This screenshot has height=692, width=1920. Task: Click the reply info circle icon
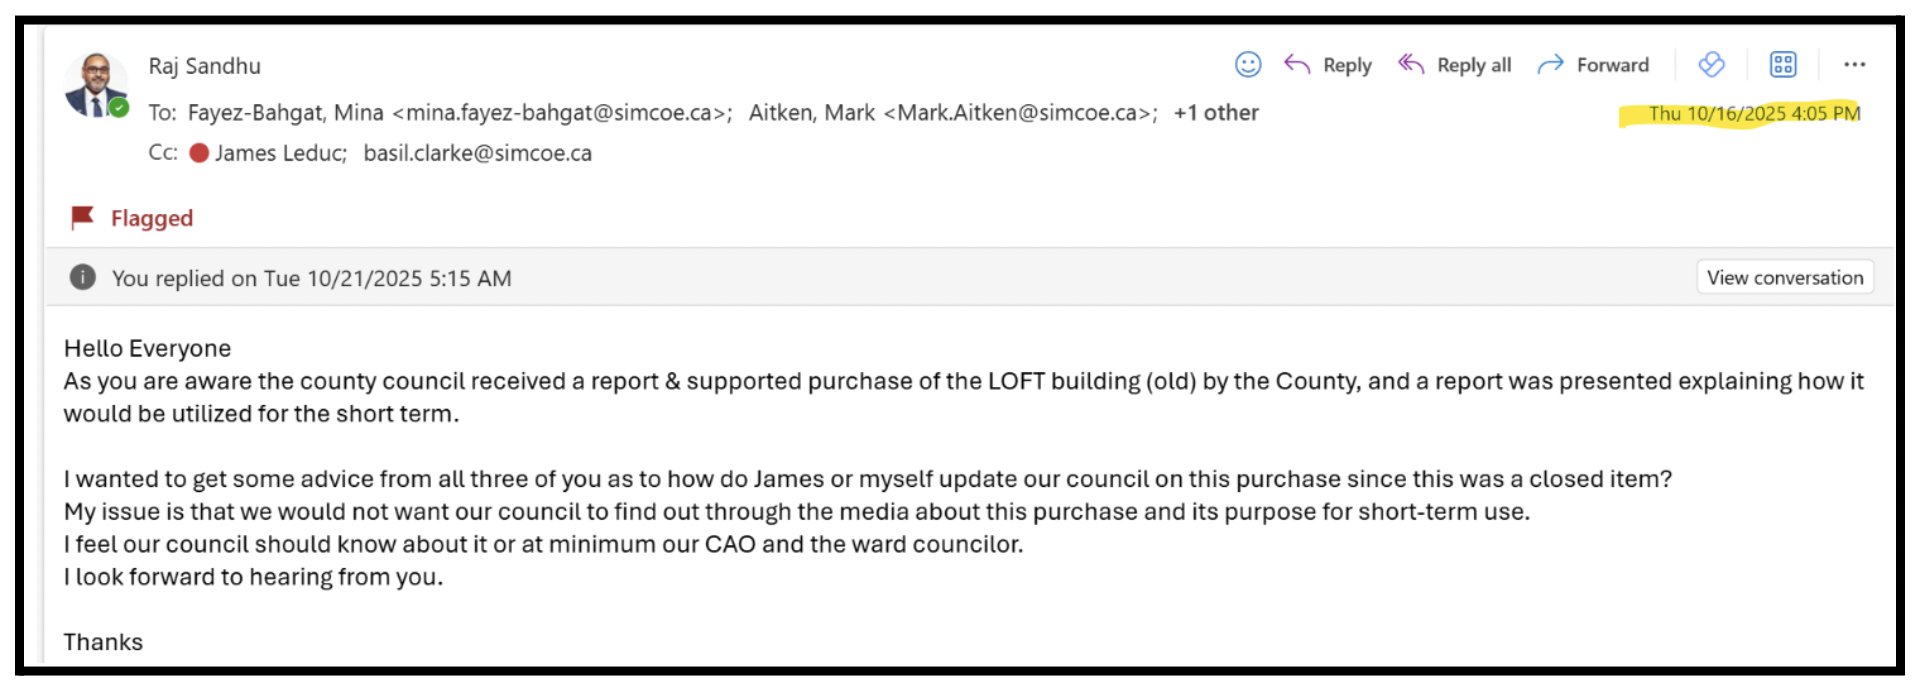(82, 278)
